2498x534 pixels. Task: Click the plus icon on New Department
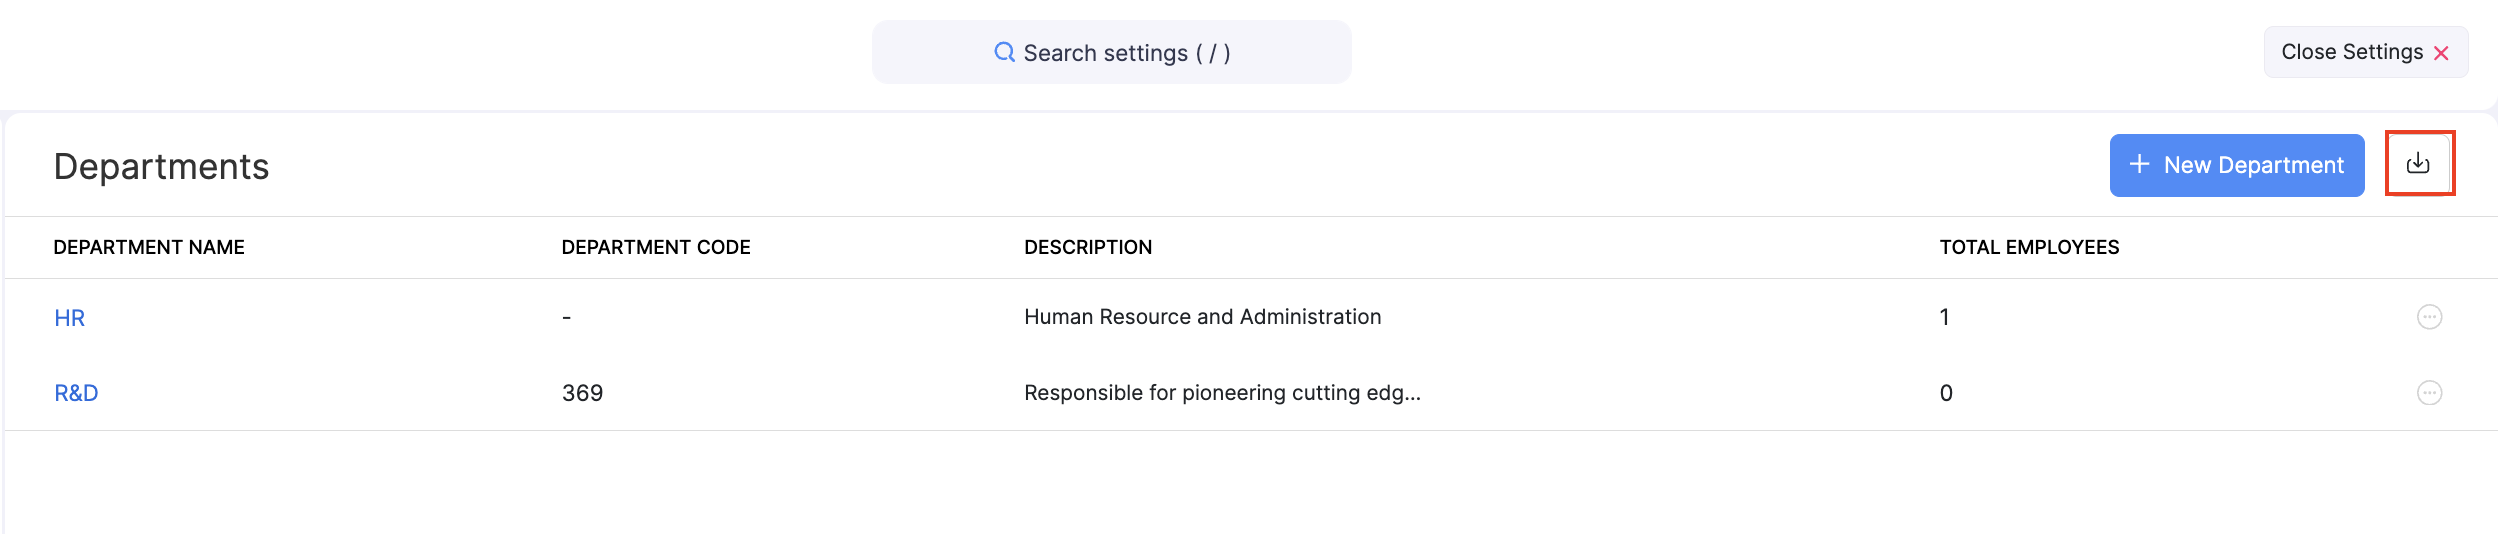pos(2139,164)
